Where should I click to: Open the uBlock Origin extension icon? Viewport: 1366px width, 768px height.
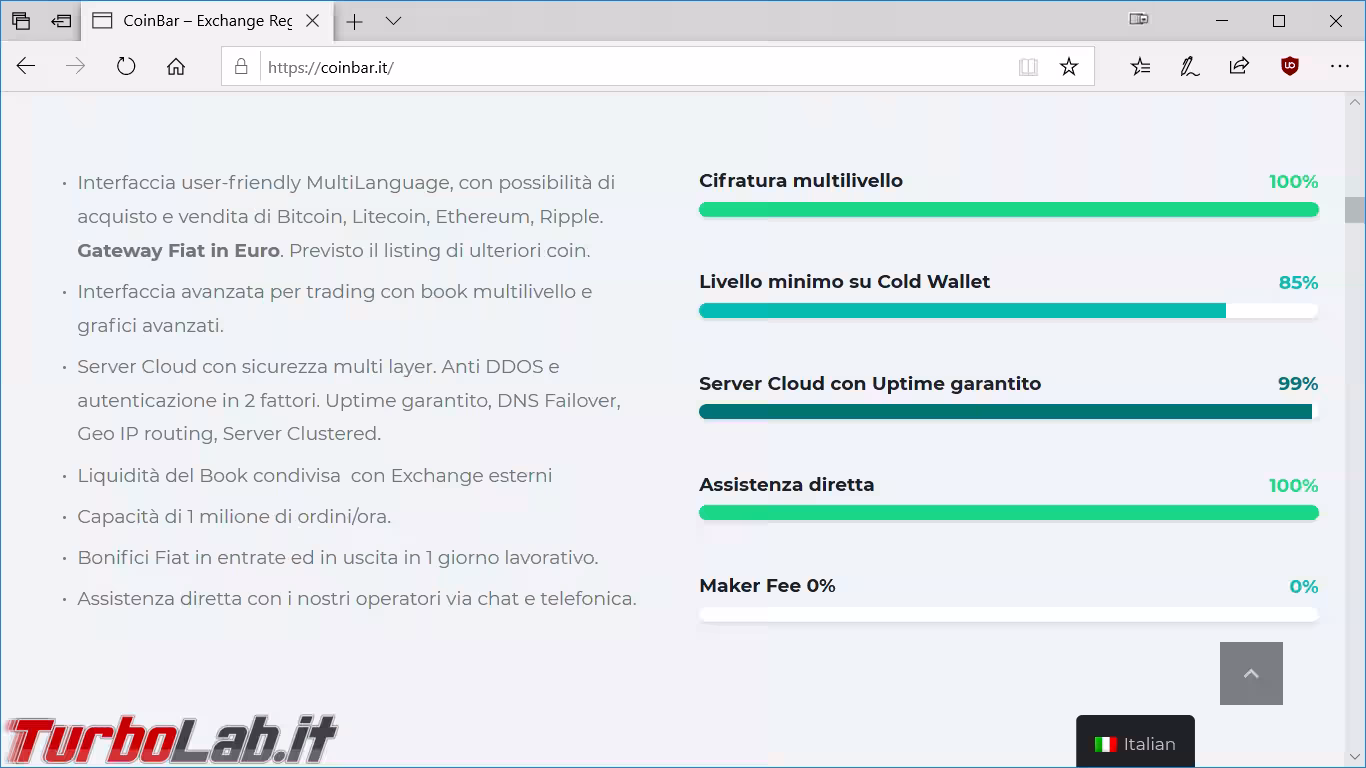1290,66
